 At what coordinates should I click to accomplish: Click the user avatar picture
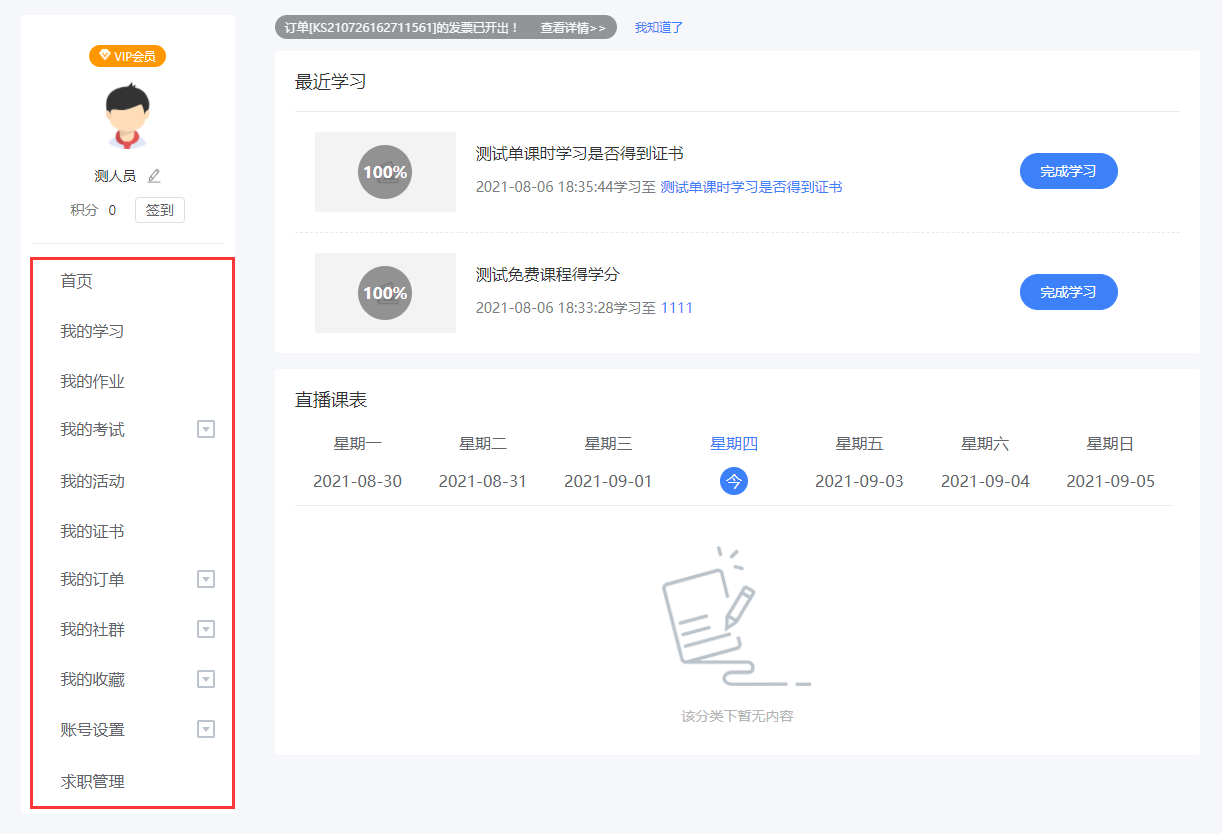[127, 115]
